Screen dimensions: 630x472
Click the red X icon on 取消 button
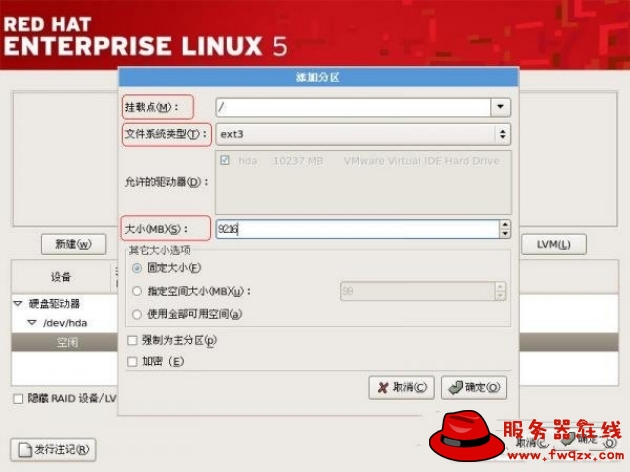(x=383, y=387)
